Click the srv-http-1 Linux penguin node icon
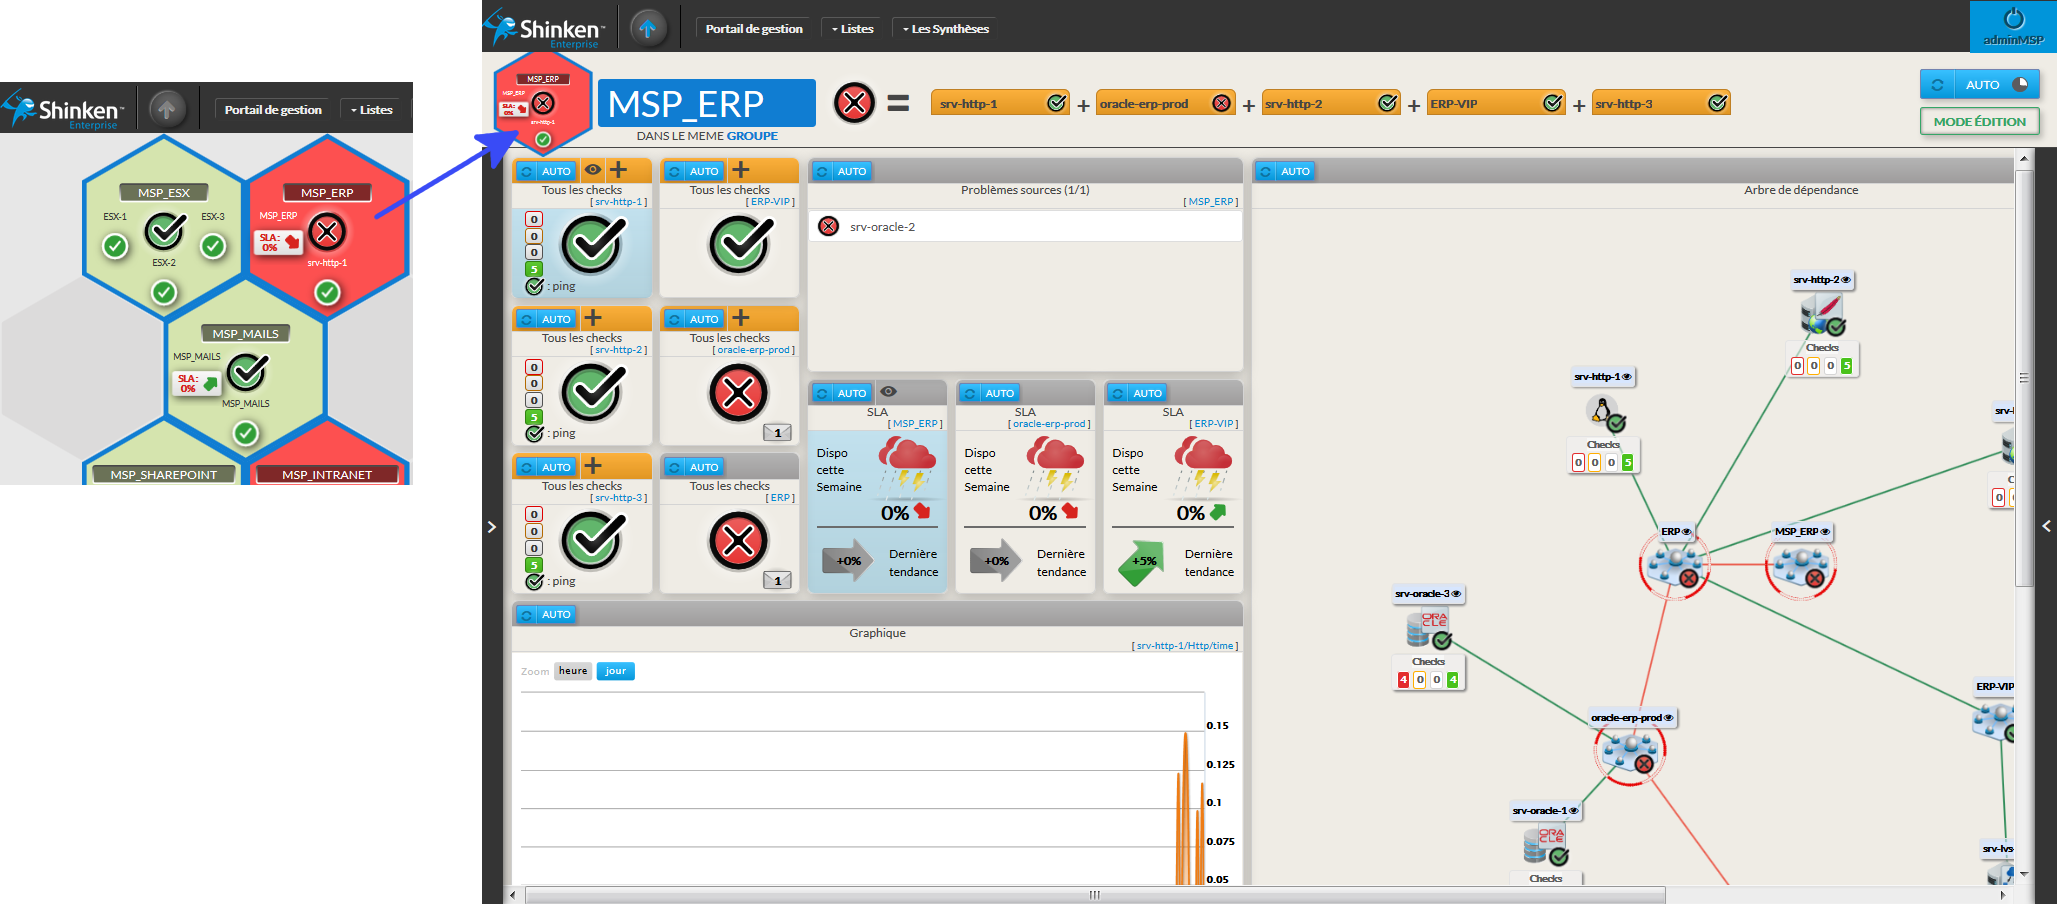This screenshot has width=2057, height=904. click(1603, 412)
